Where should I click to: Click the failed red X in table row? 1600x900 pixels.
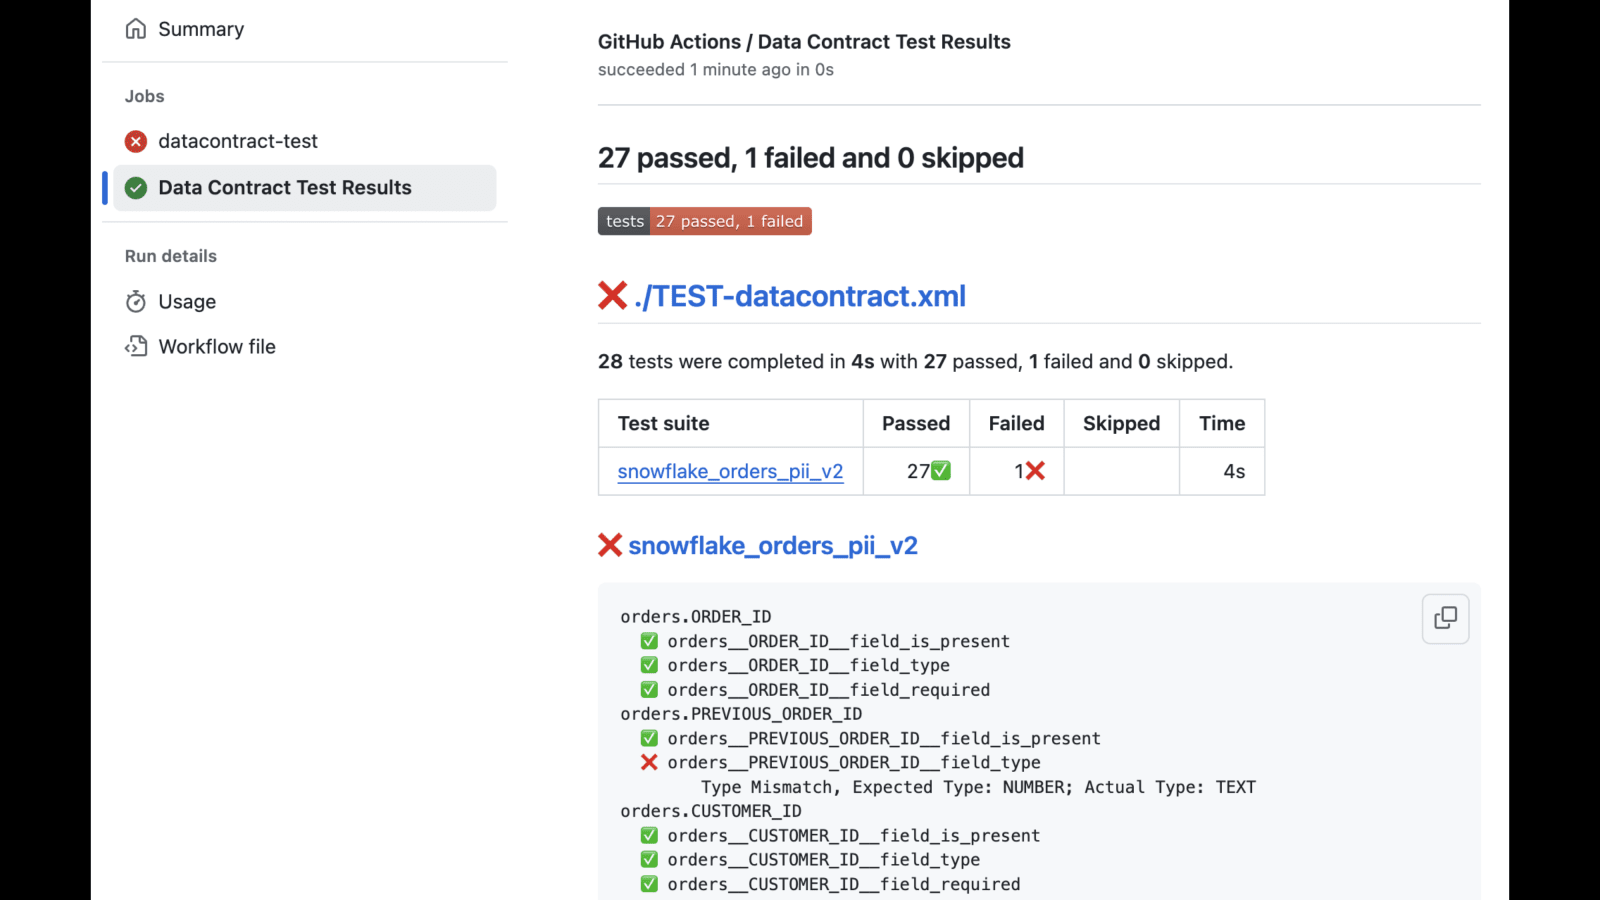(x=1035, y=471)
